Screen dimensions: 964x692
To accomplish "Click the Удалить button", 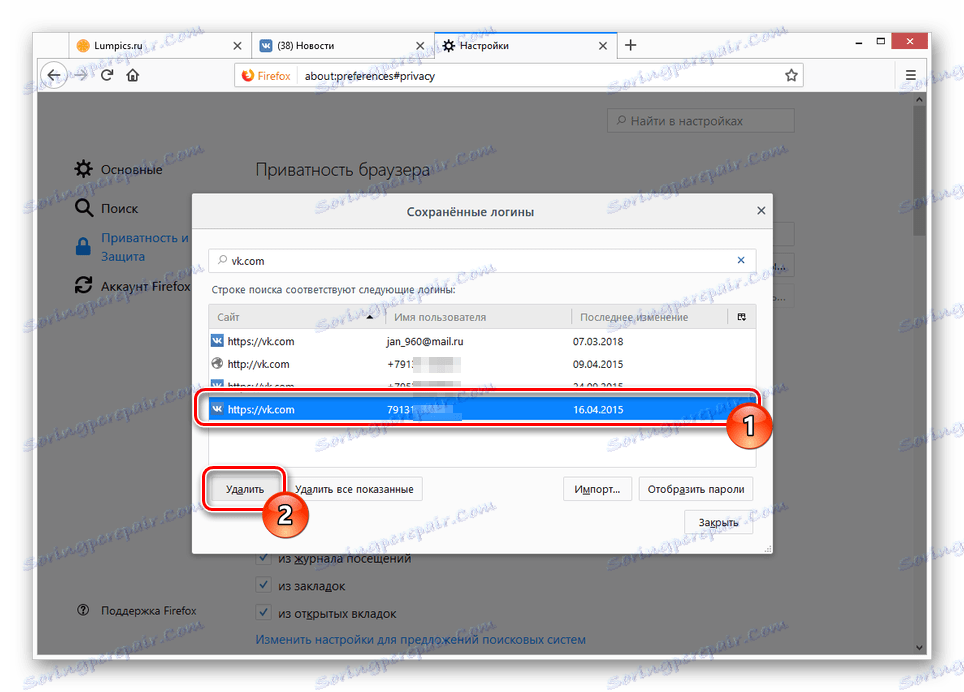I will (x=245, y=489).
